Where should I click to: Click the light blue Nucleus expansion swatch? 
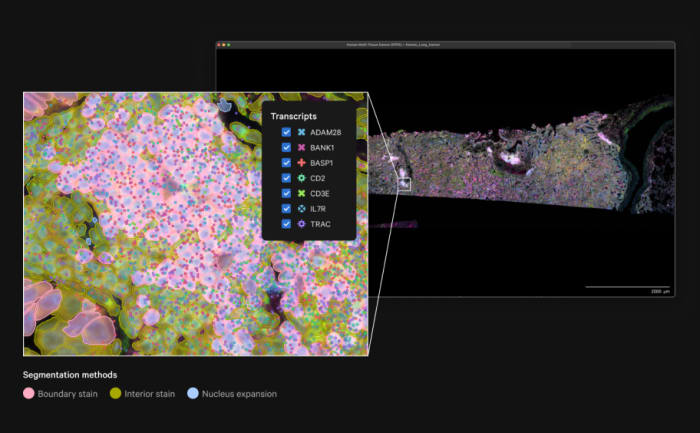193,394
